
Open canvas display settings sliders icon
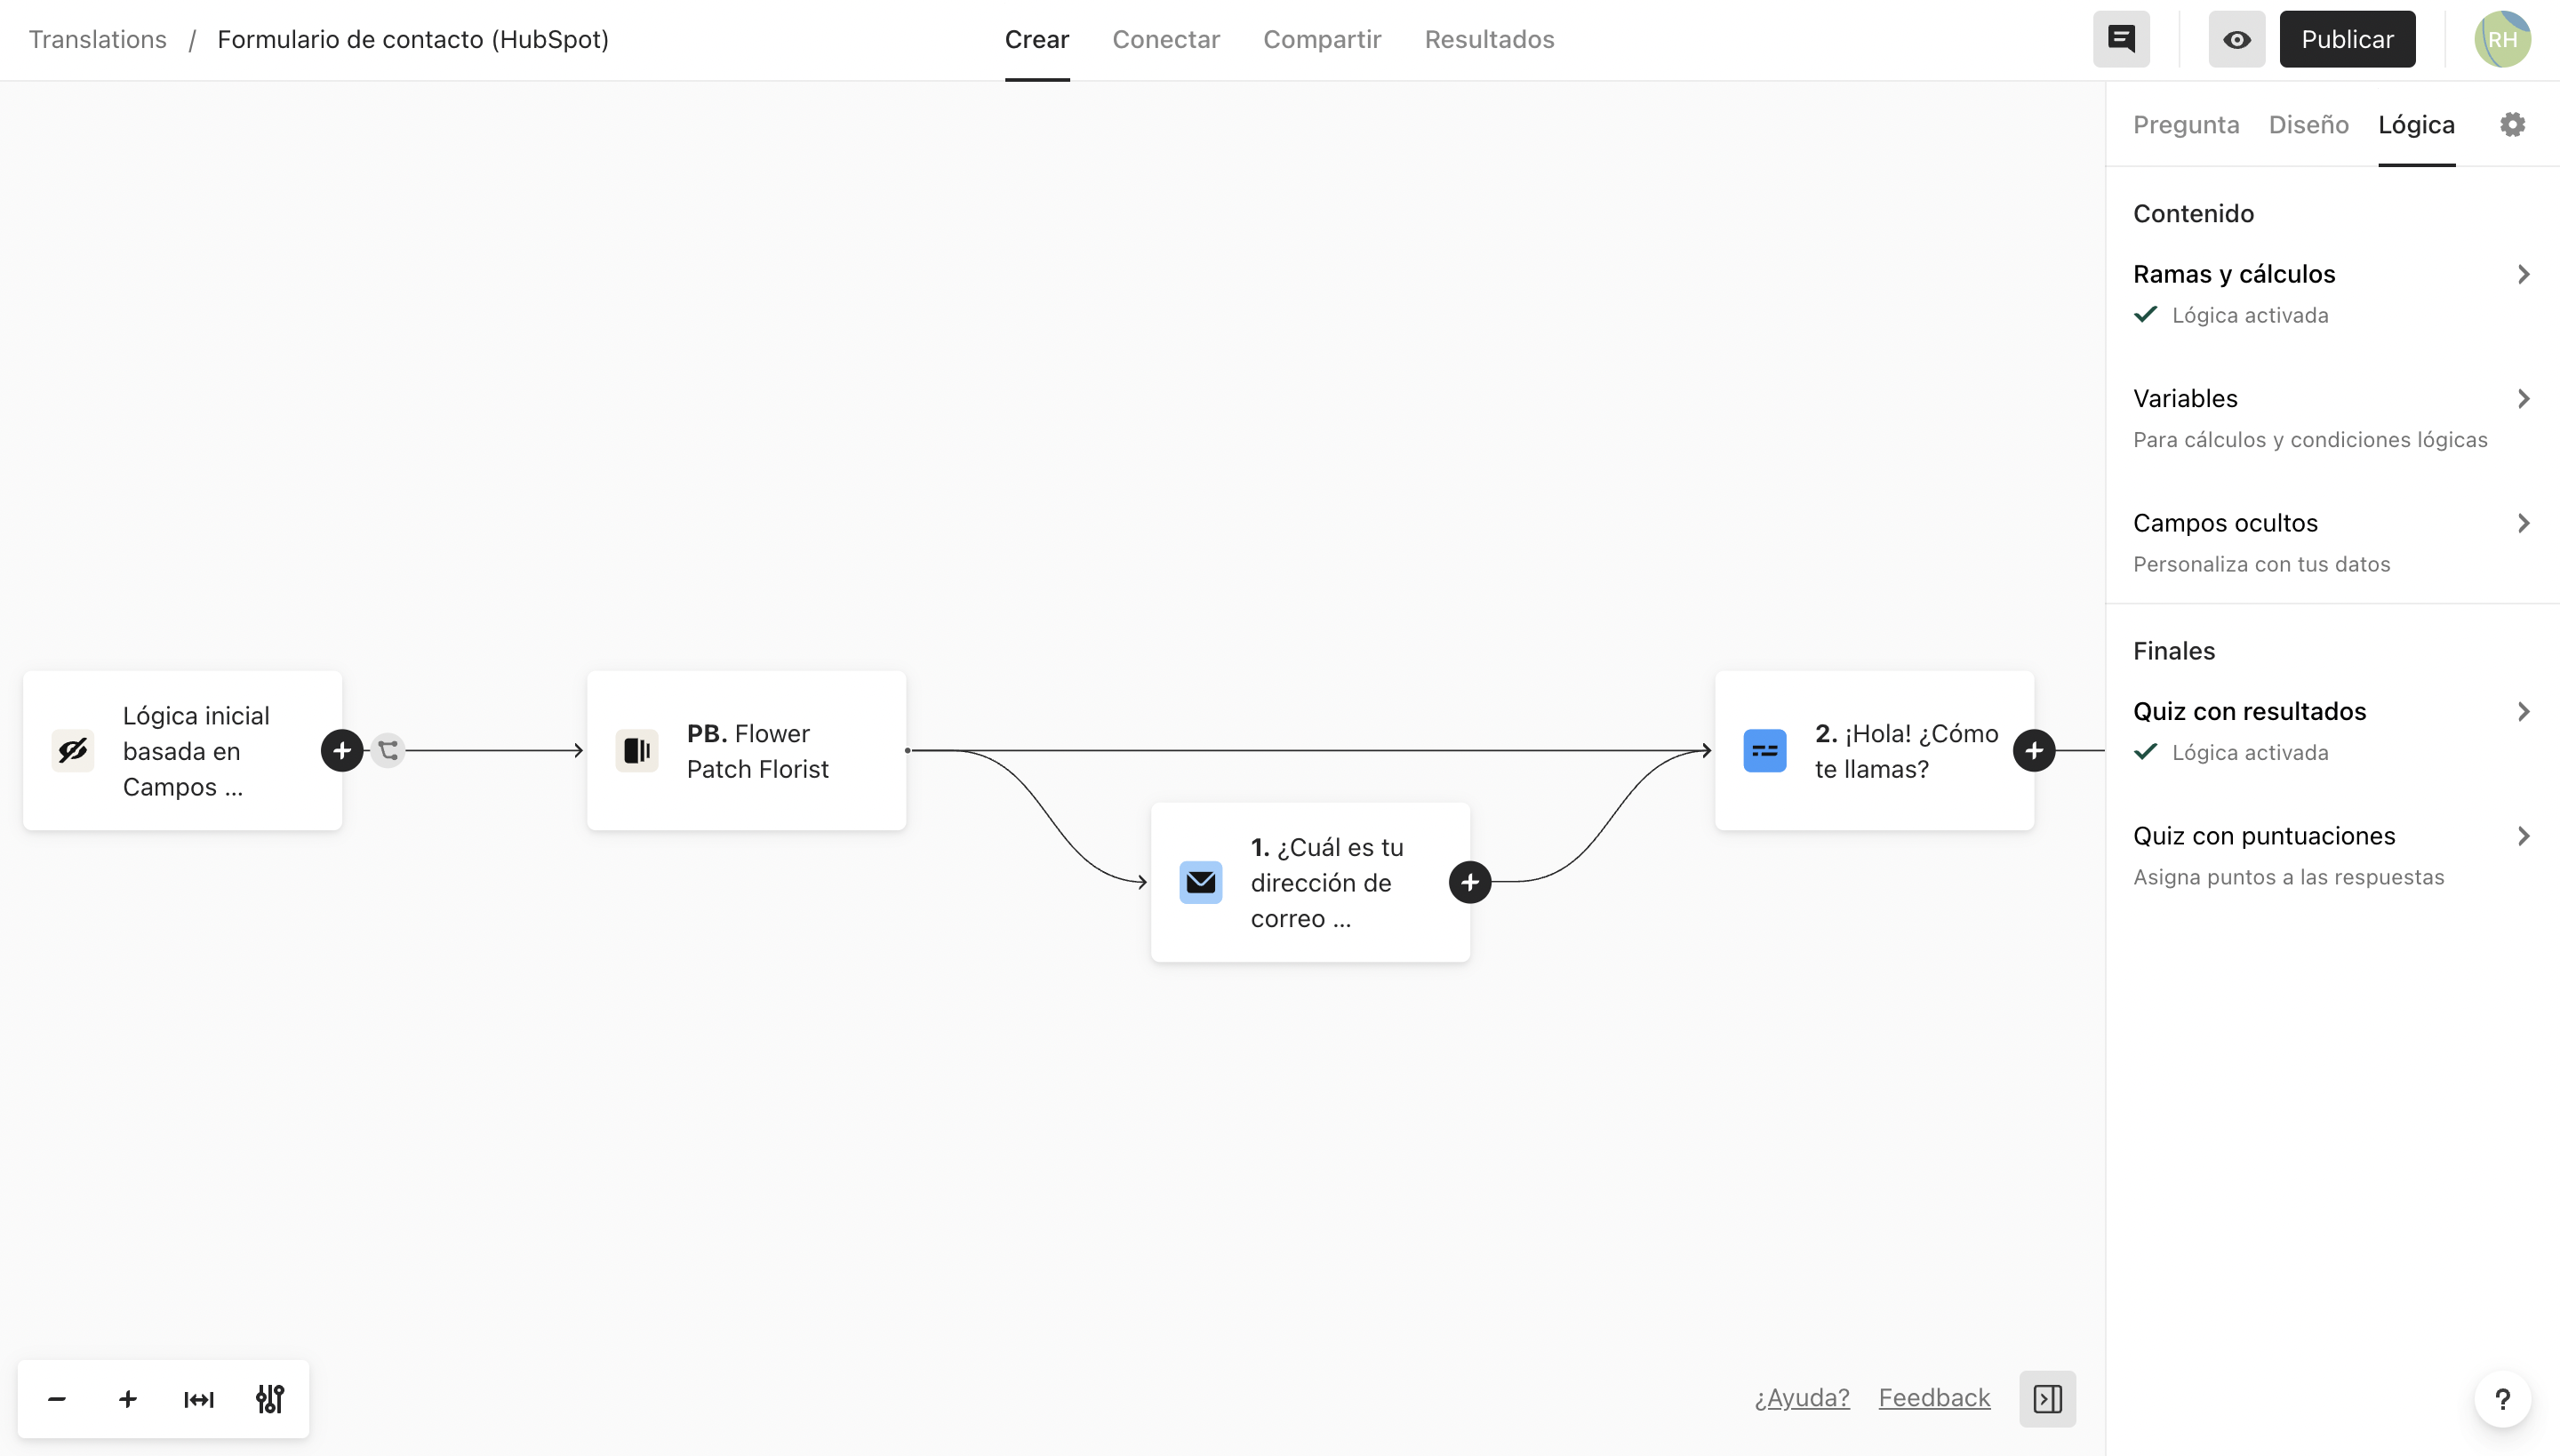tap(270, 1399)
